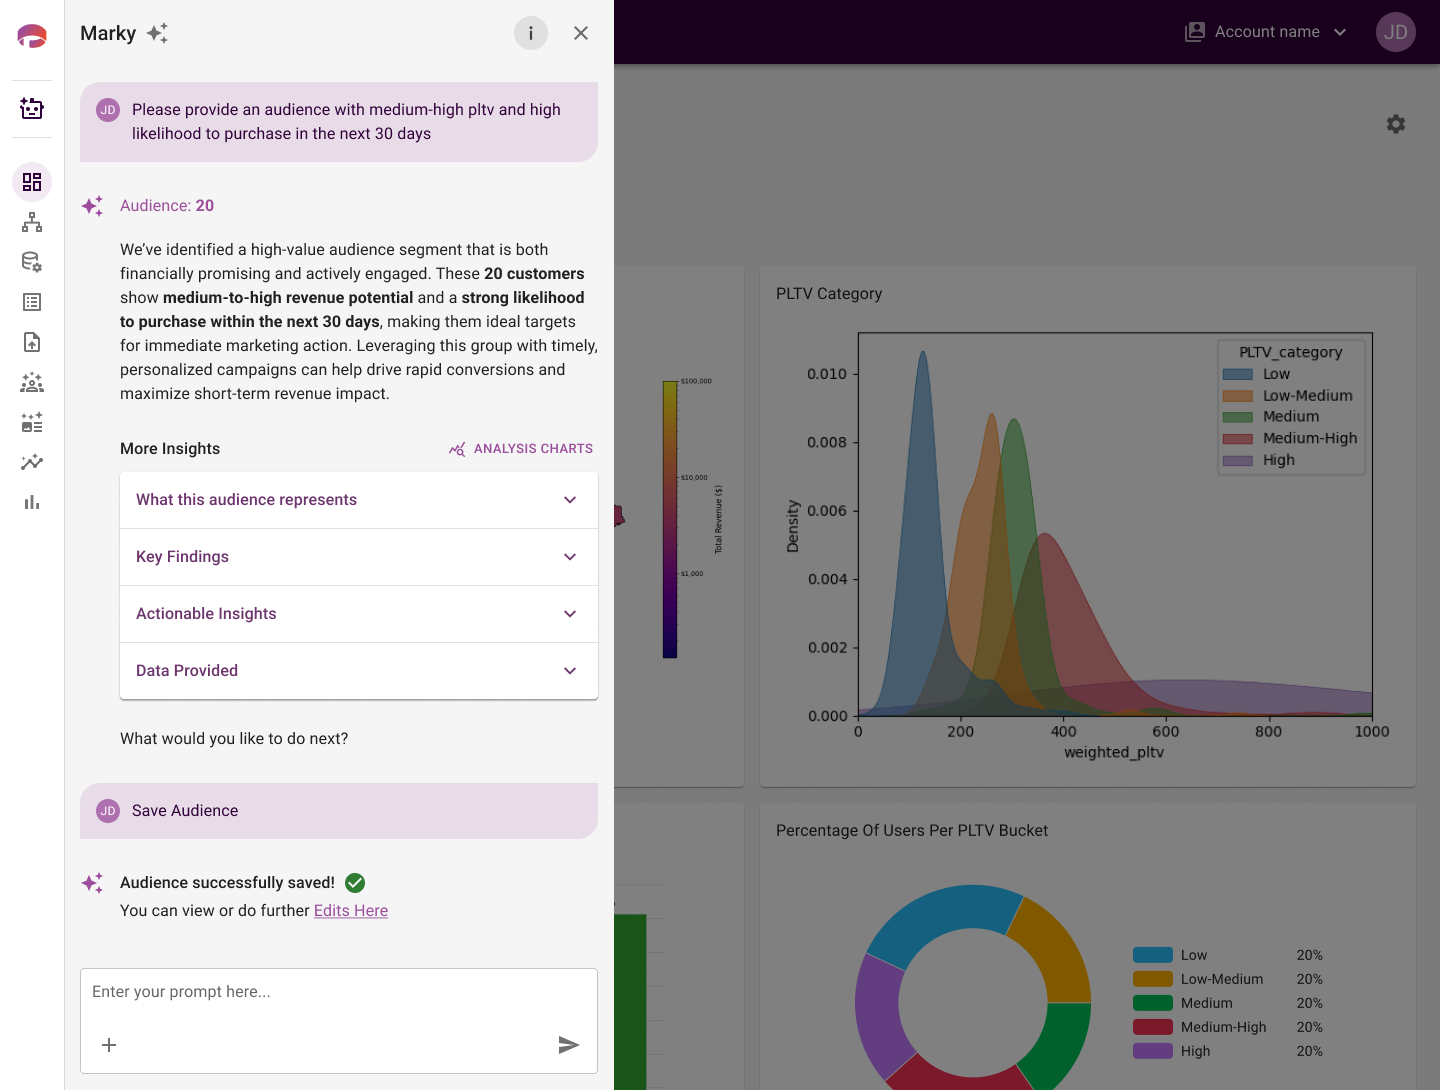Open the audiences people sidebar icon
Image resolution: width=1440 pixels, height=1090 pixels.
[32, 382]
